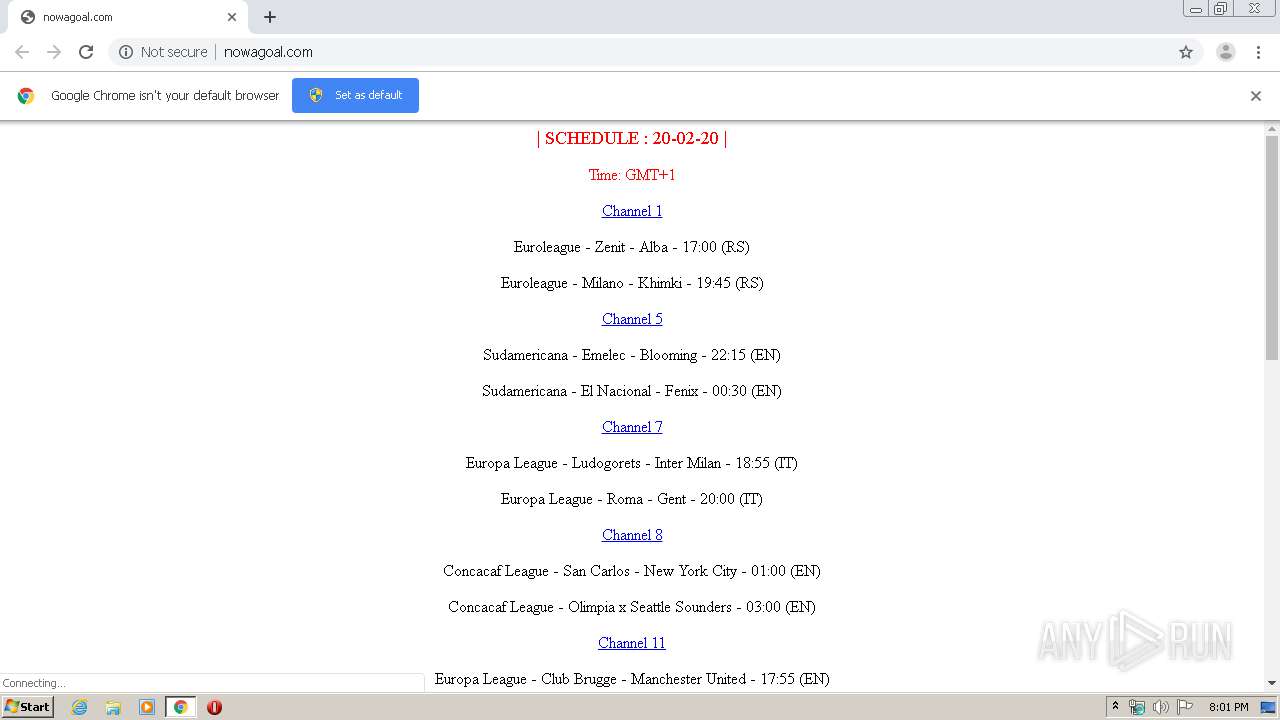
Task: Click the Time: GMT+1 text
Action: pyautogui.click(x=632, y=175)
